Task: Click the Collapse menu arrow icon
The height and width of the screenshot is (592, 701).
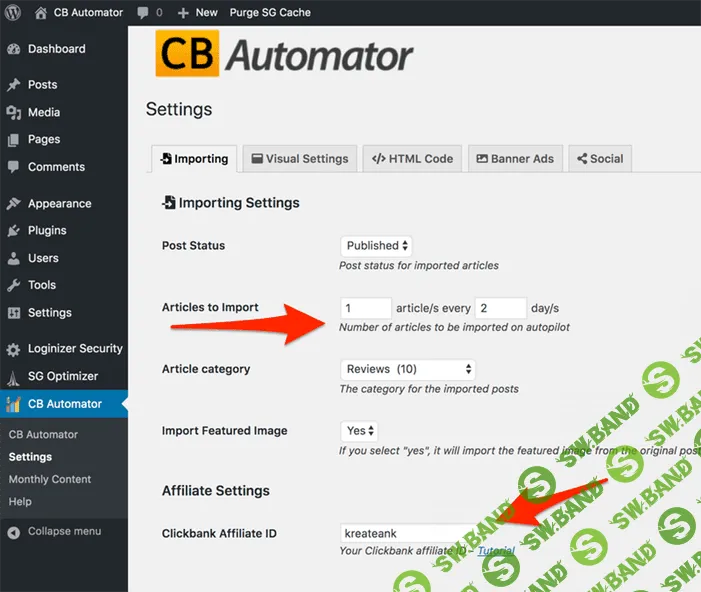Action: coord(14,532)
